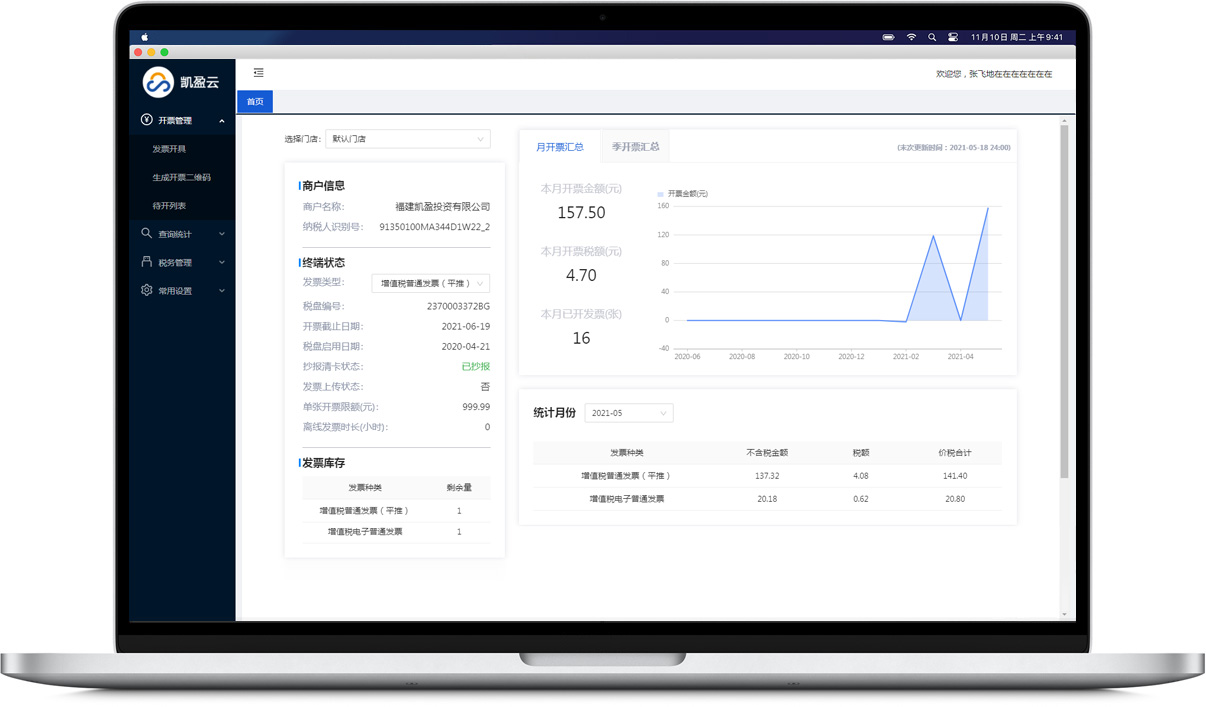Switch to the 首页 tab
Image resolution: width=1206 pixels, height=707 pixels.
coord(255,102)
